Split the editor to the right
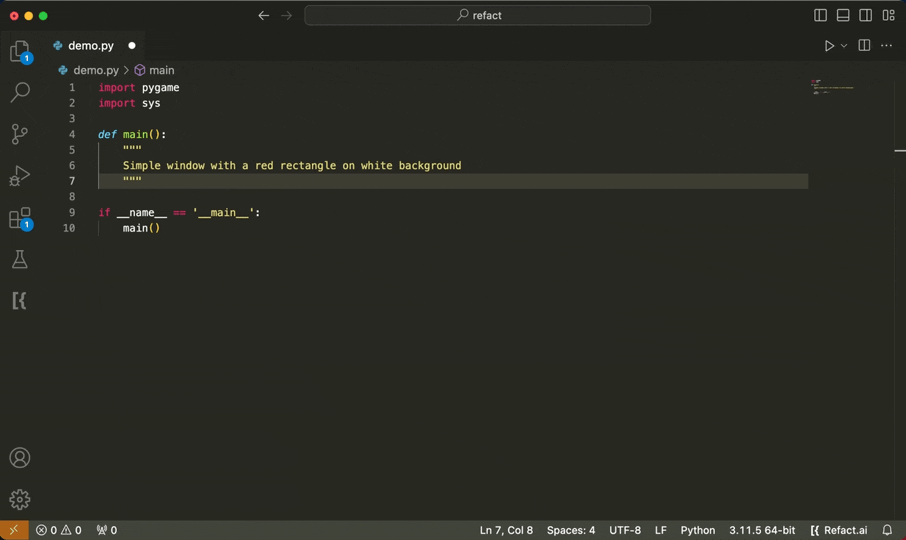 pyautogui.click(x=864, y=46)
